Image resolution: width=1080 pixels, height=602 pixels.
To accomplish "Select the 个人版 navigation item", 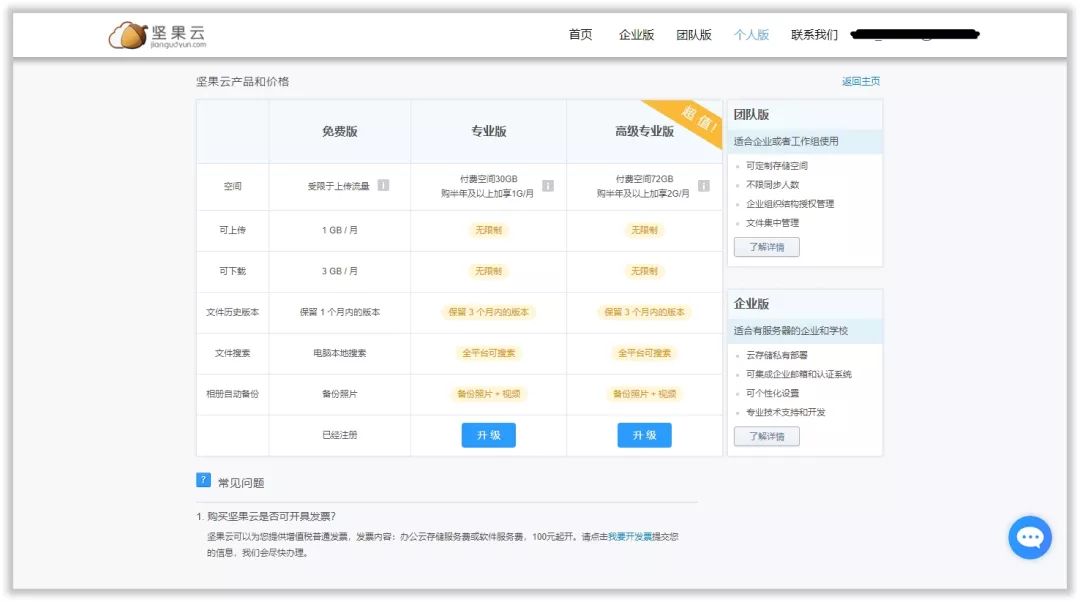I will [x=751, y=35].
